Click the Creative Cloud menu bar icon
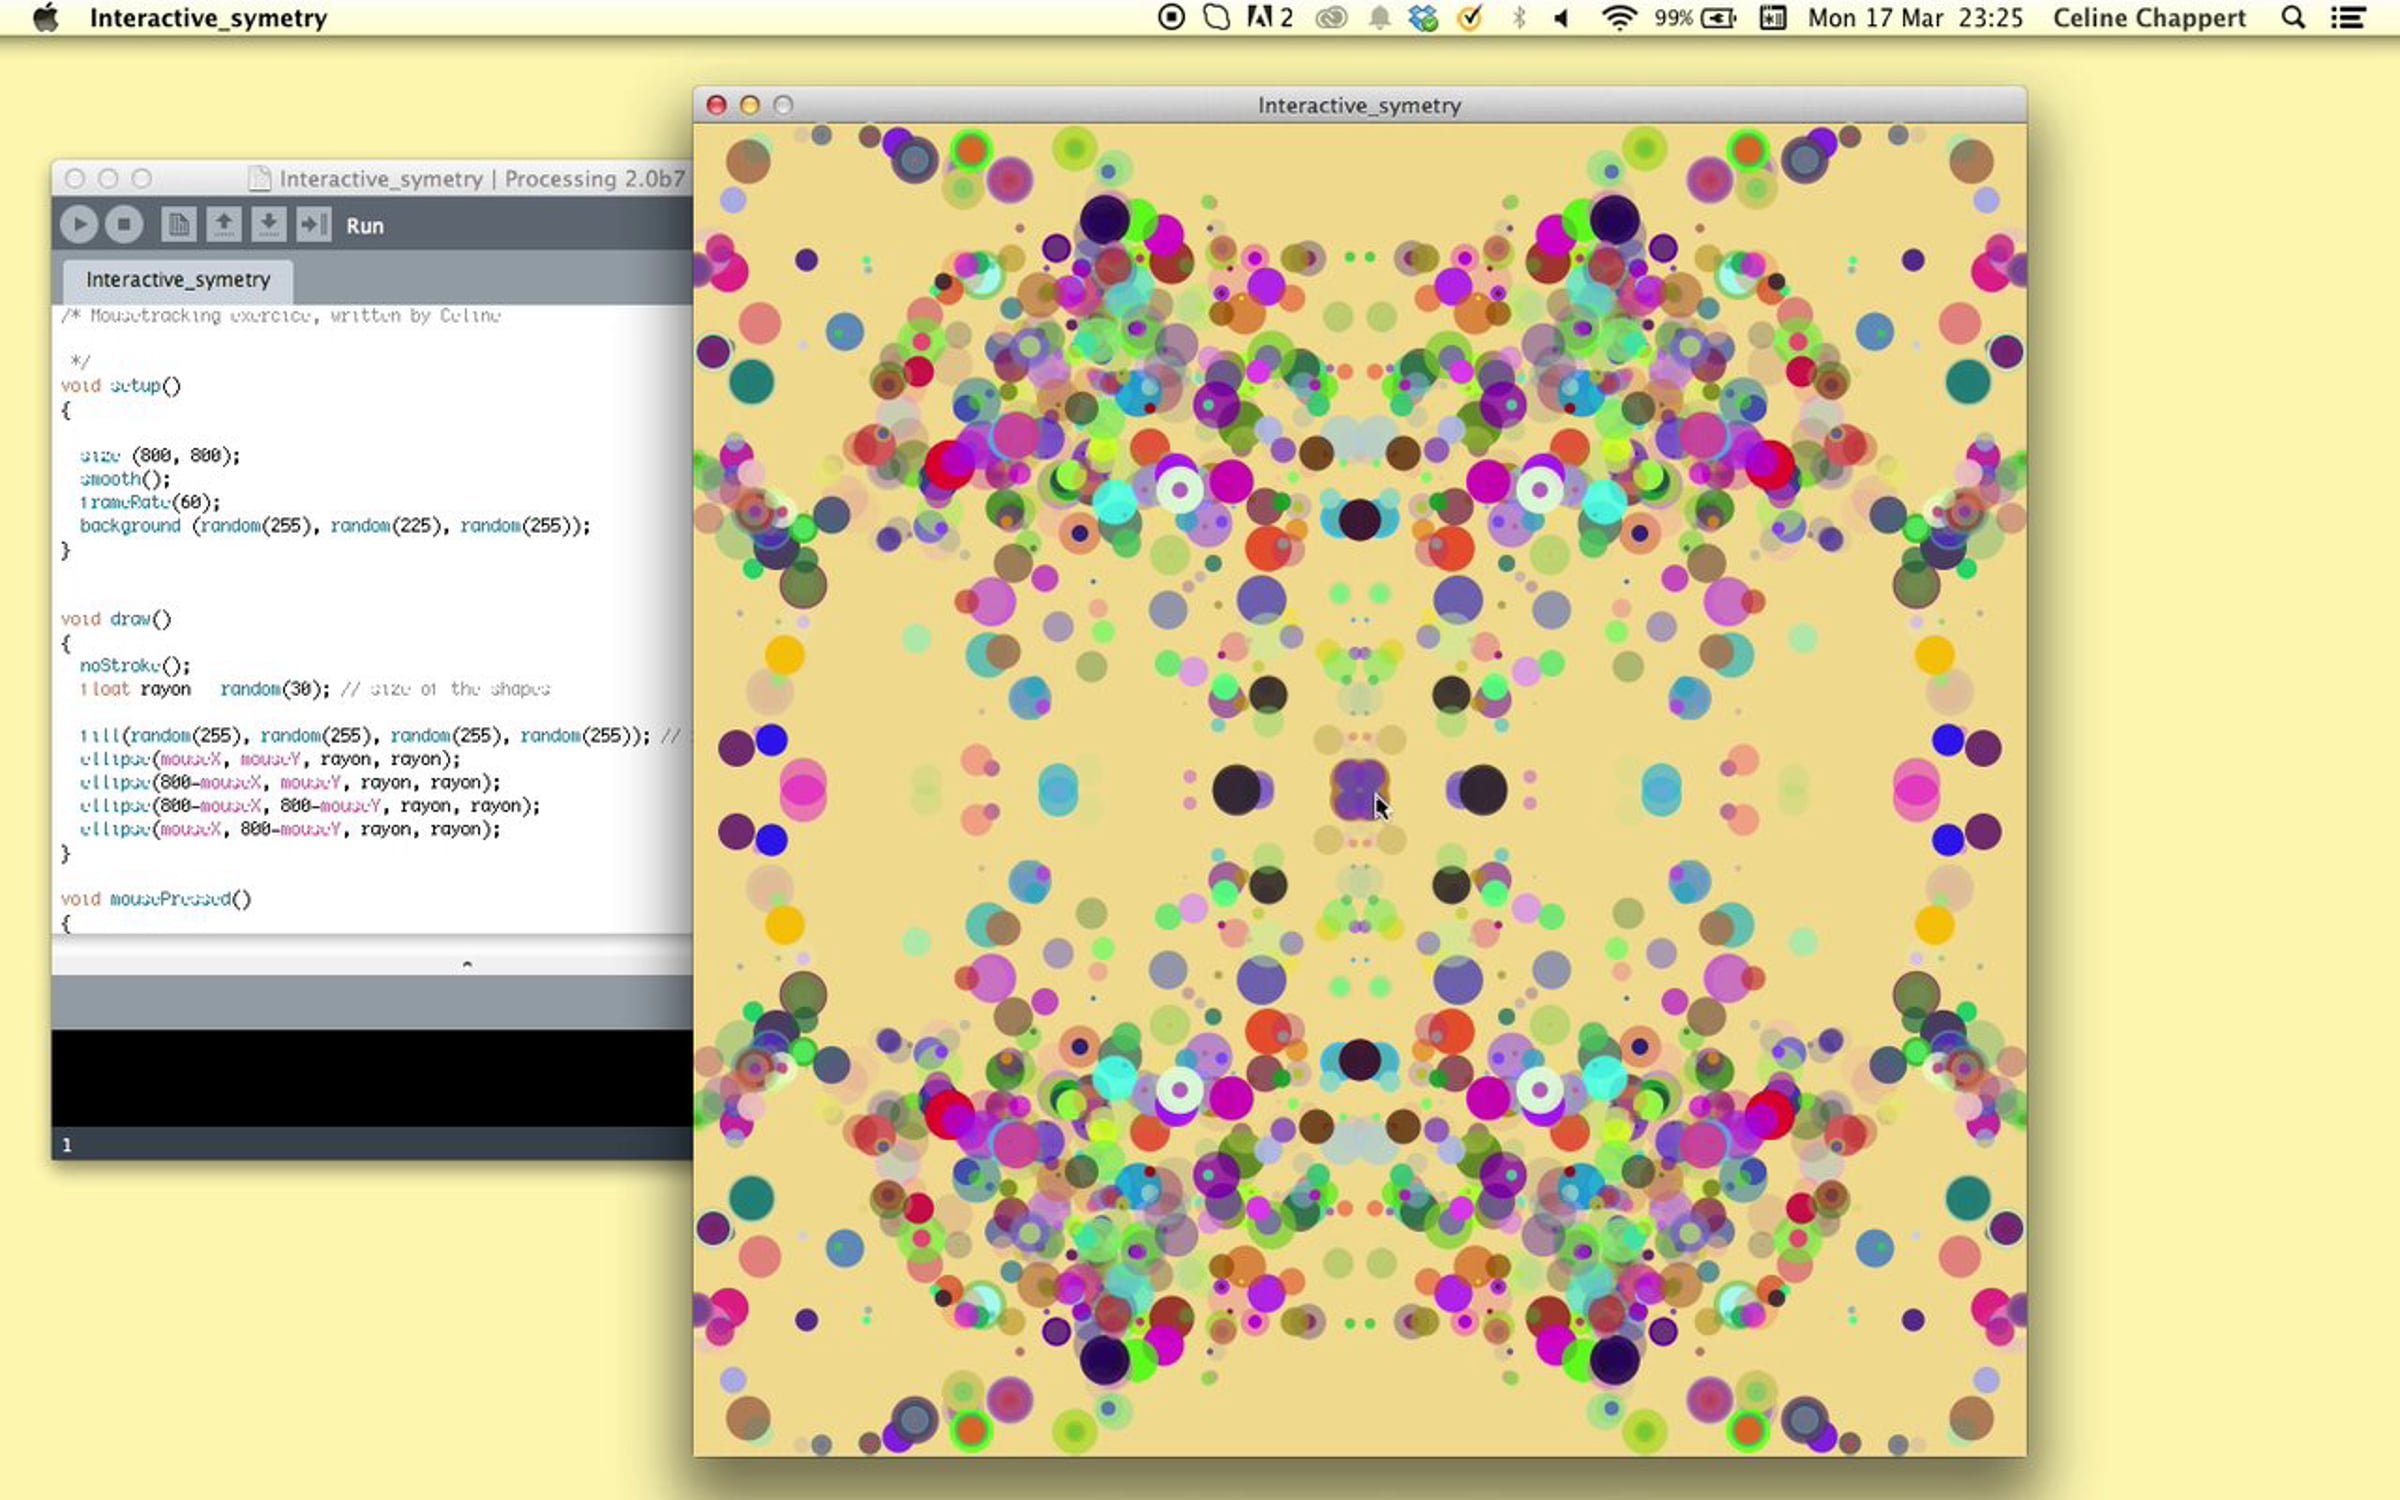 1331,18
